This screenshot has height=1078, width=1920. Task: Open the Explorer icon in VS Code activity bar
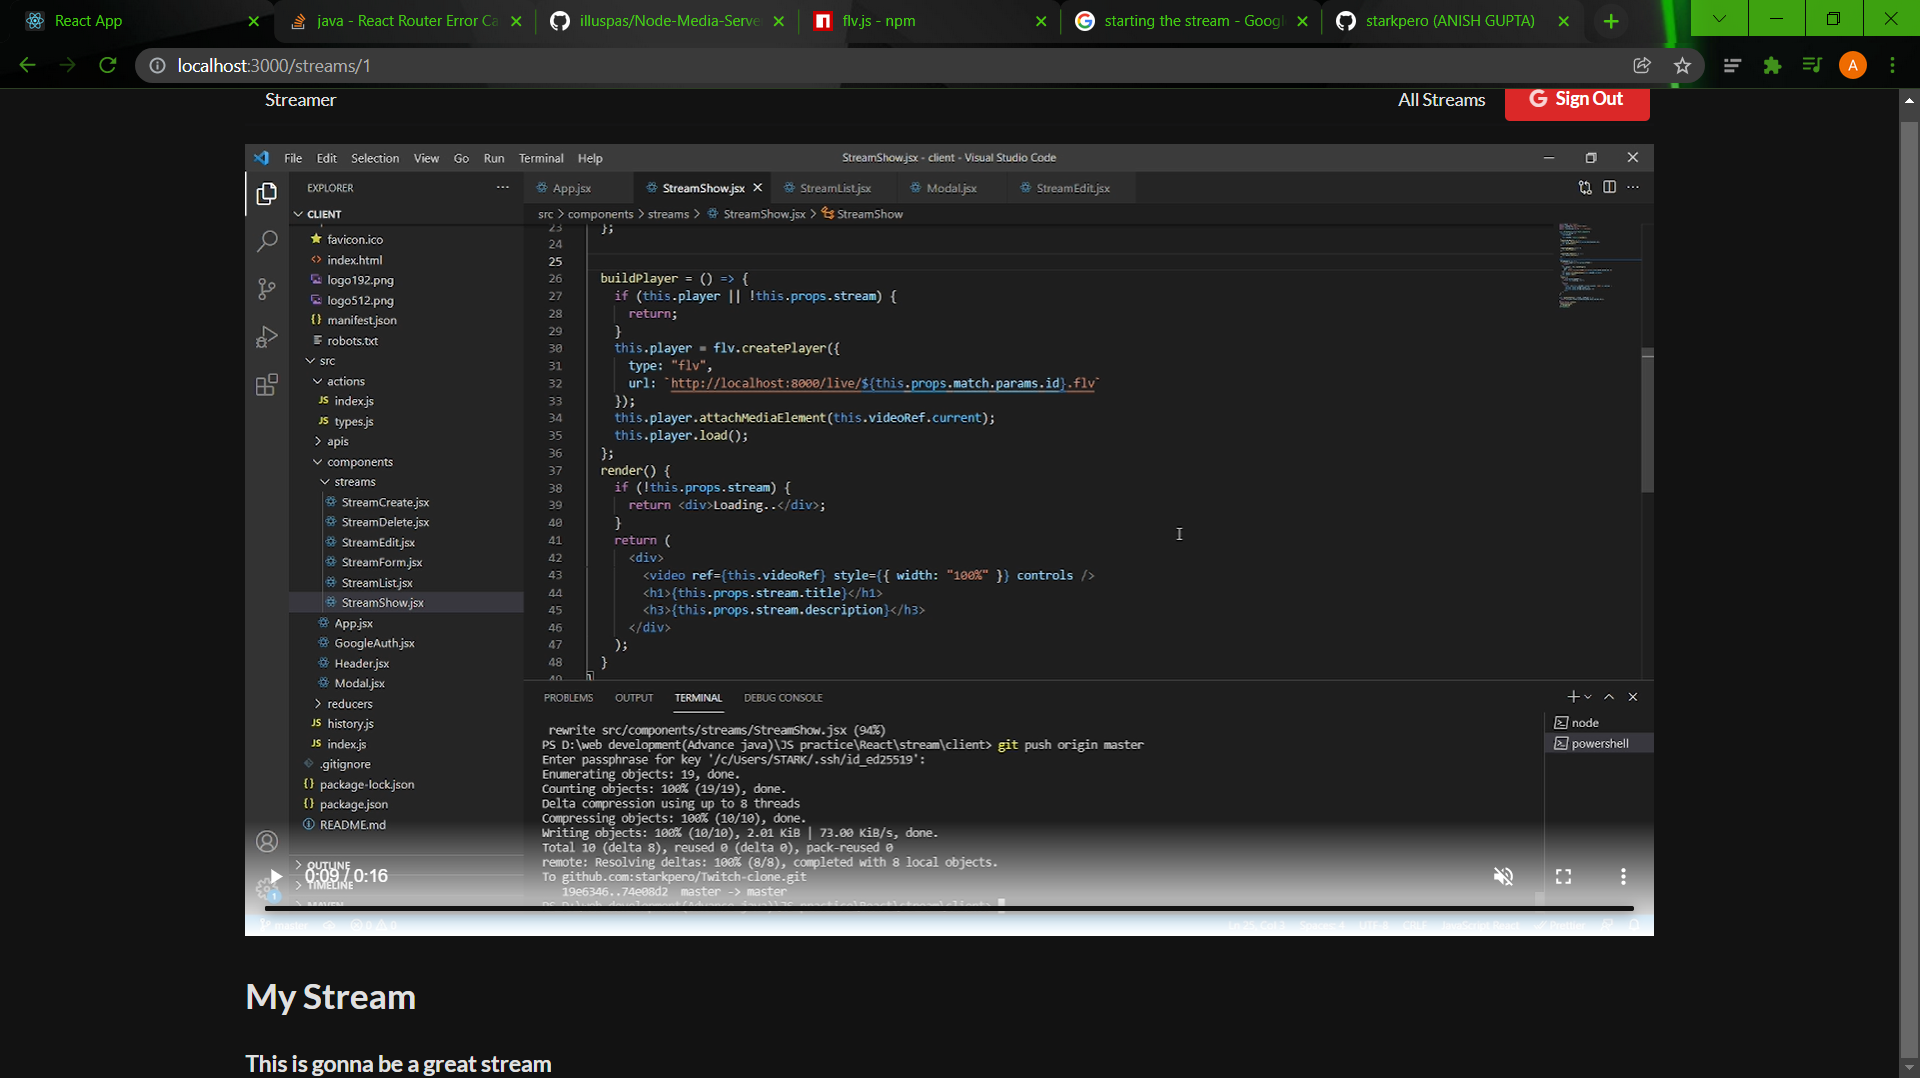click(267, 193)
